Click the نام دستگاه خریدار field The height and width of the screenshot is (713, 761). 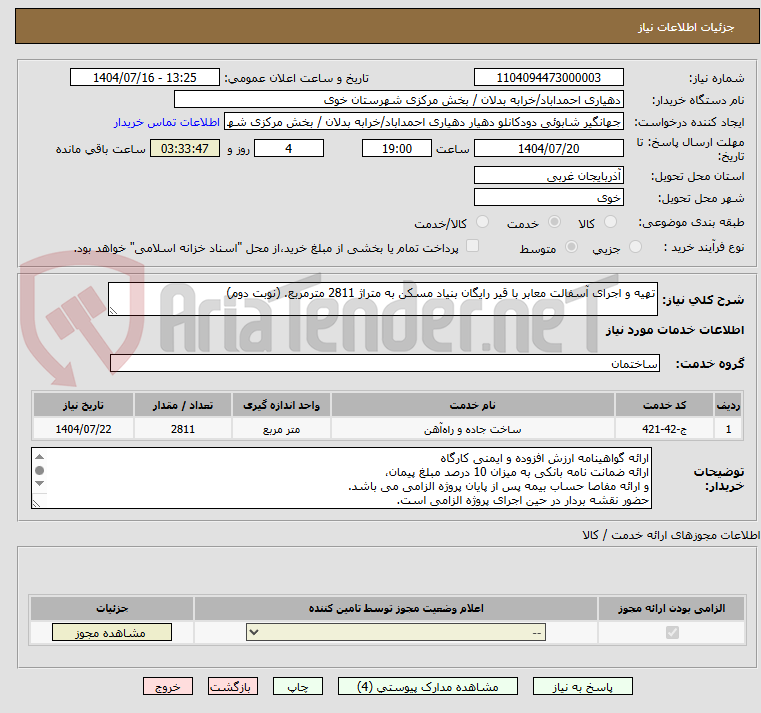398,100
